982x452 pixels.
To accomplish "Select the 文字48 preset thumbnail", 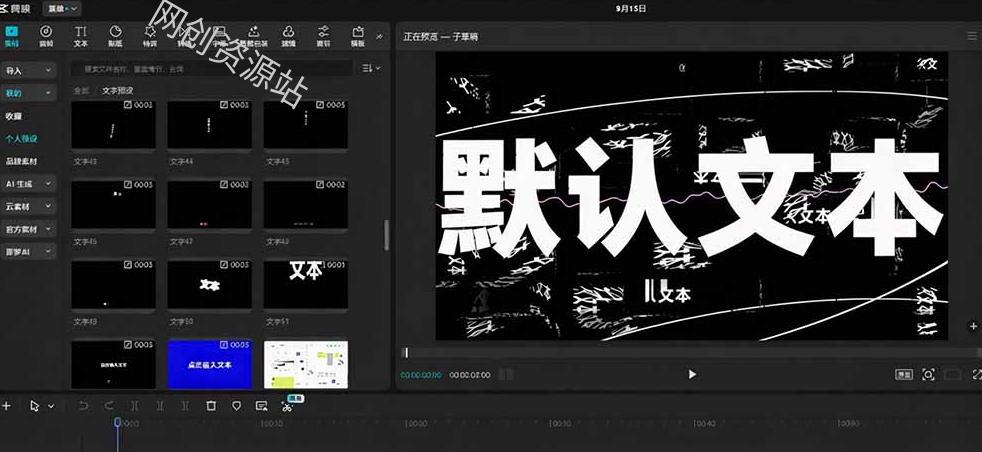I will point(306,204).
